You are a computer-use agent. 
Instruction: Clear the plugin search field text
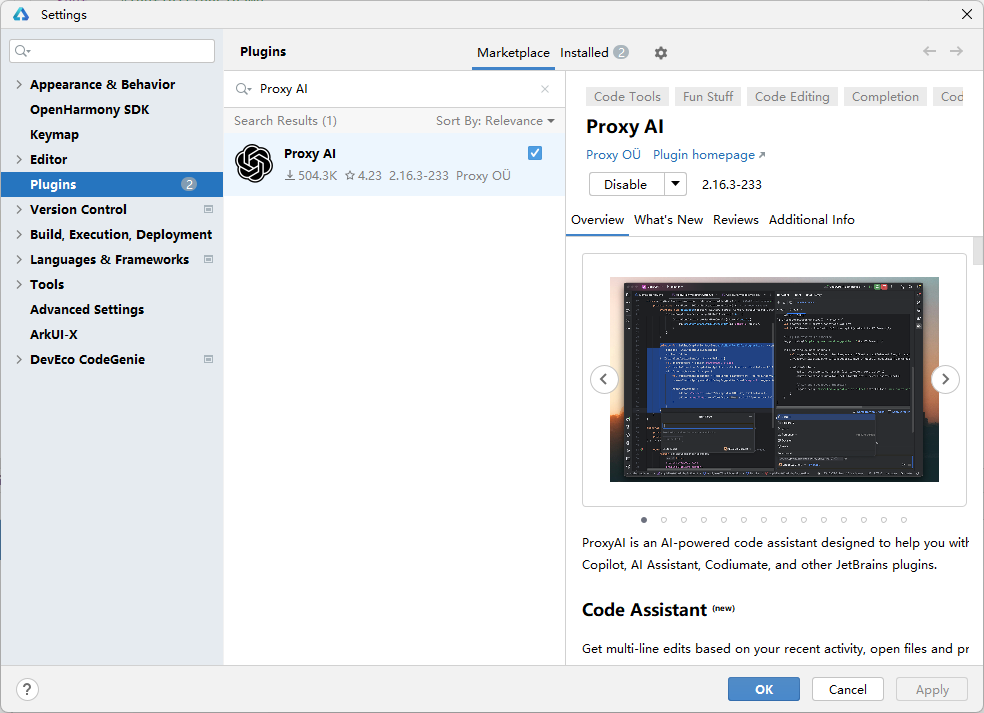[545, 89]
